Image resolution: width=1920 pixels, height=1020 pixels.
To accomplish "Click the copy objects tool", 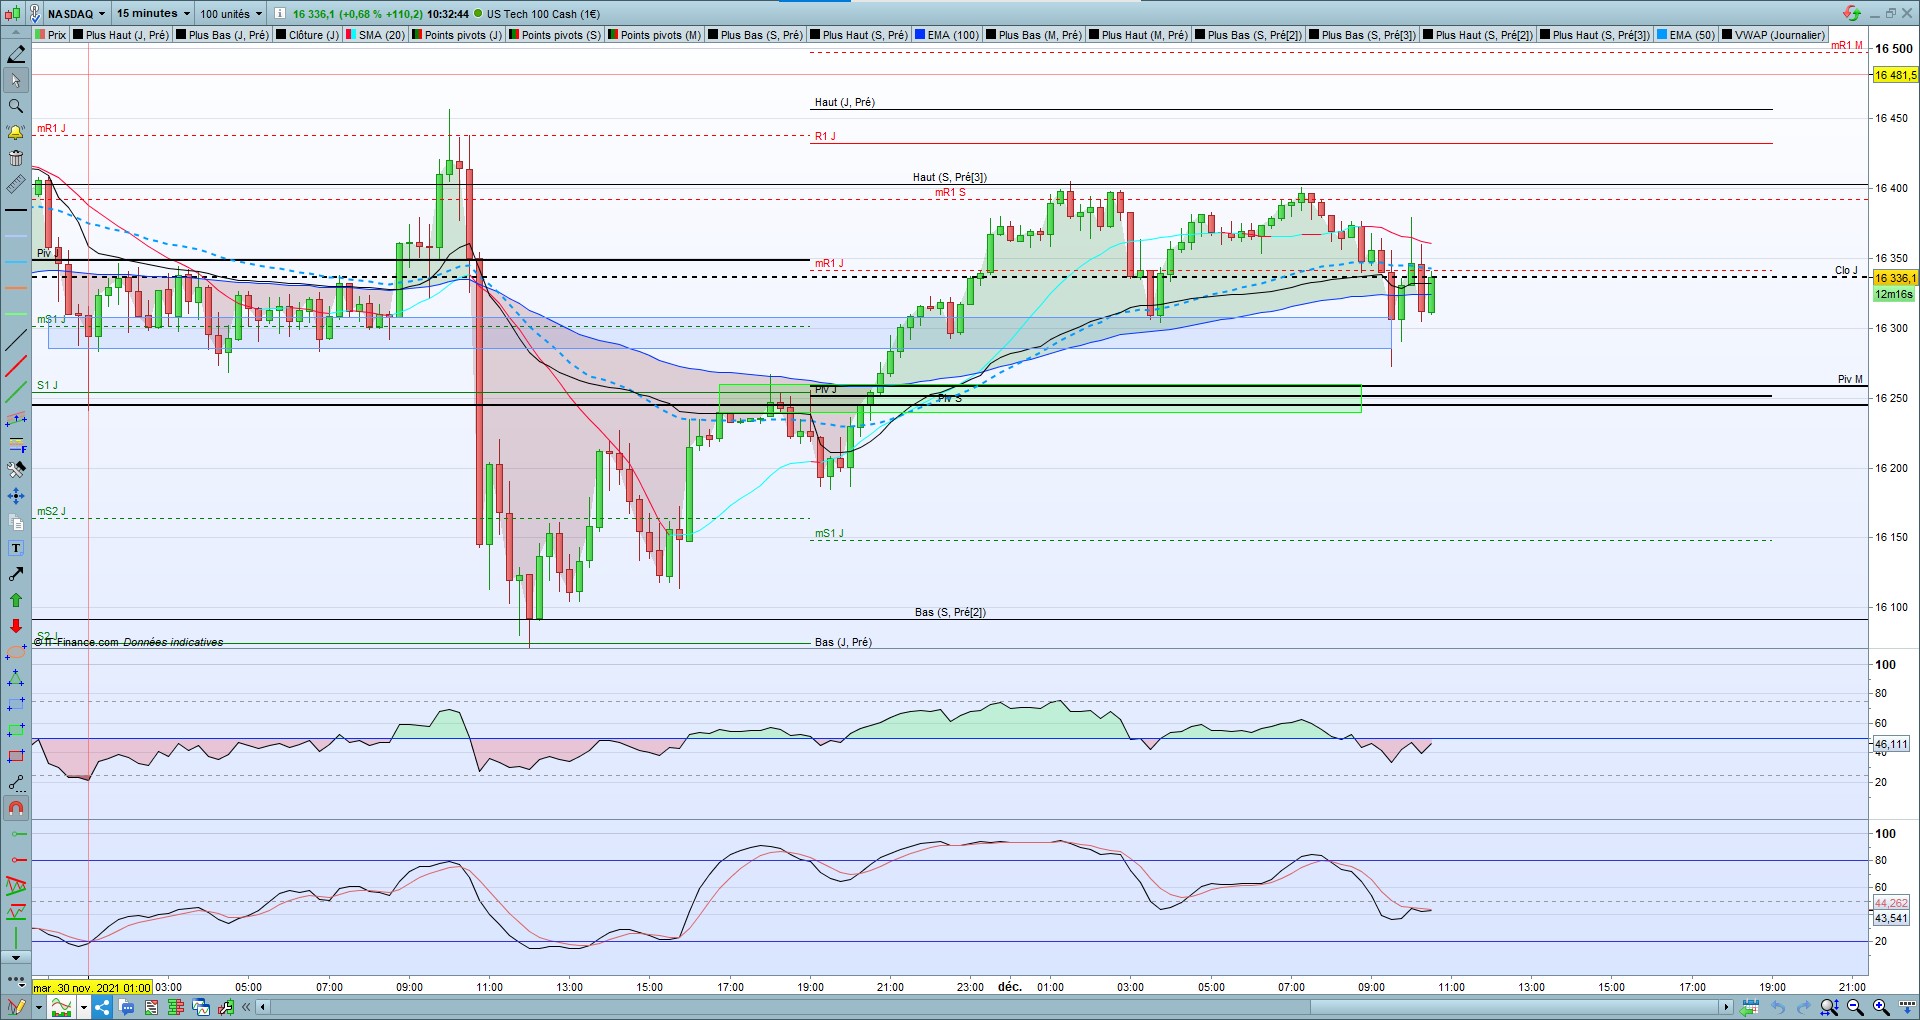I will click(16, 522).
